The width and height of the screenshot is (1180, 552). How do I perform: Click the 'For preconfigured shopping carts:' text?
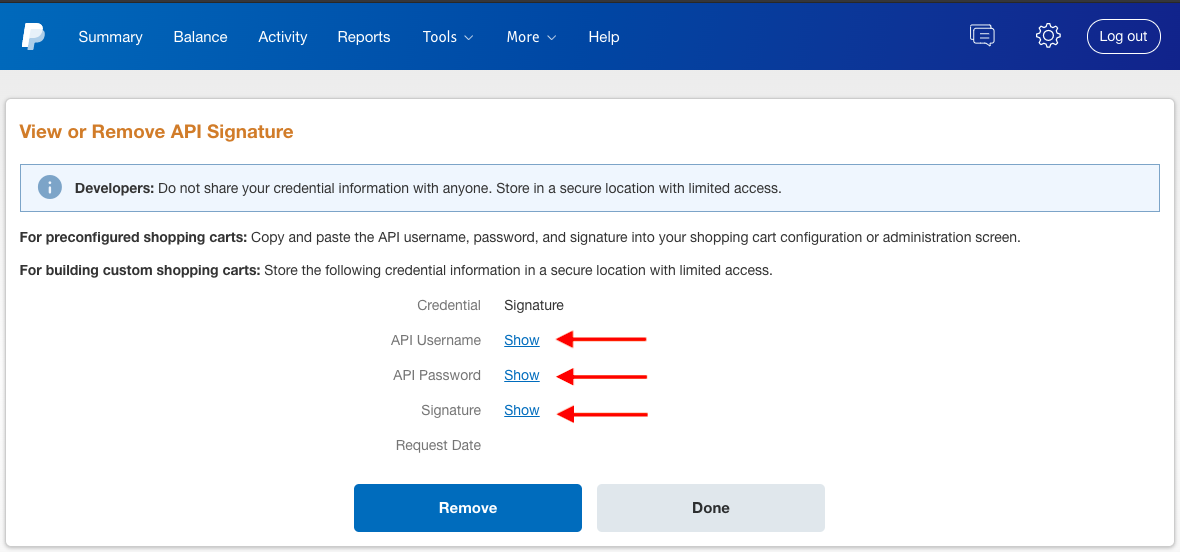[133, 238]
